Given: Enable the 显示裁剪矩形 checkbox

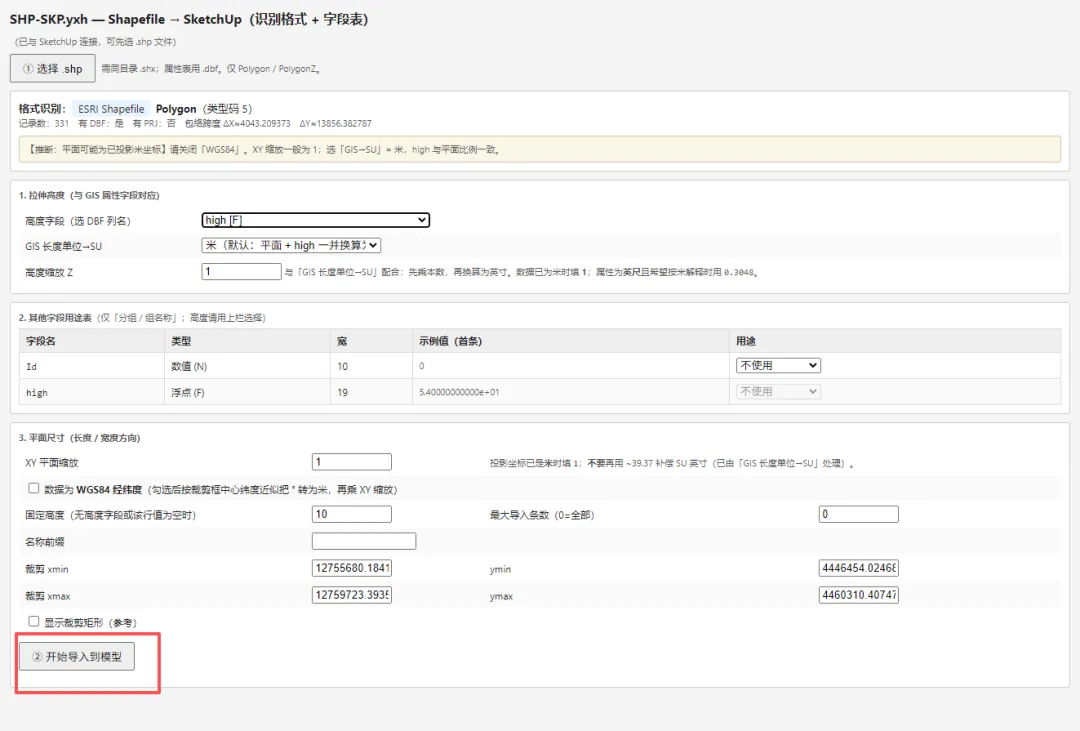Looking at the screenshot, I should point(34,621).
